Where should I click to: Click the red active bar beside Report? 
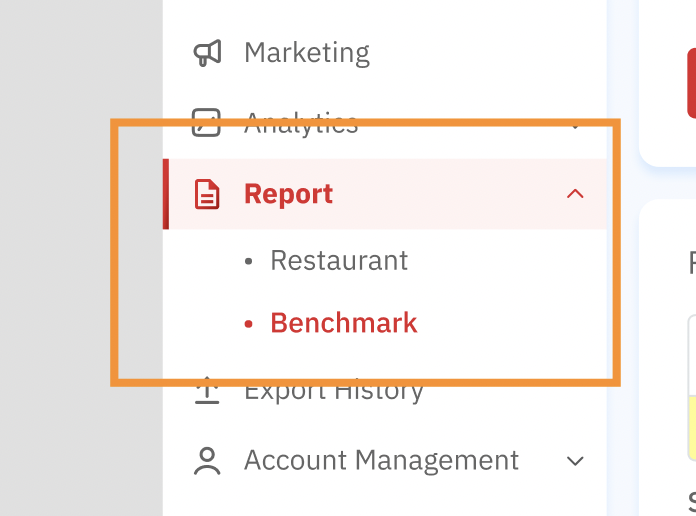166,194
